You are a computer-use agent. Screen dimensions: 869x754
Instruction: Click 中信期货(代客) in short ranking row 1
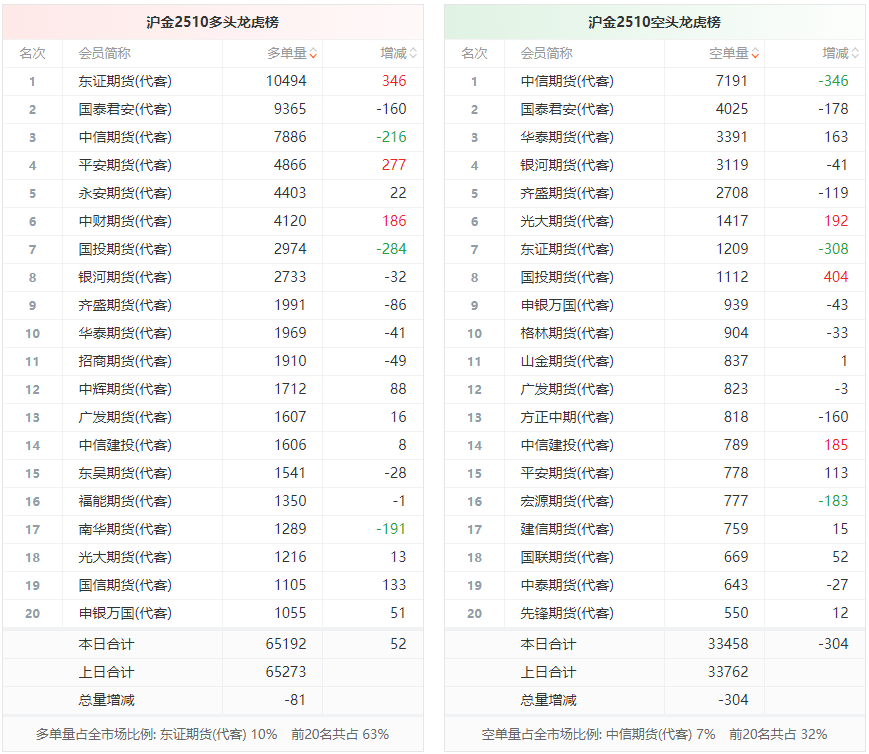pyautogui.click(x=567, y=81)
